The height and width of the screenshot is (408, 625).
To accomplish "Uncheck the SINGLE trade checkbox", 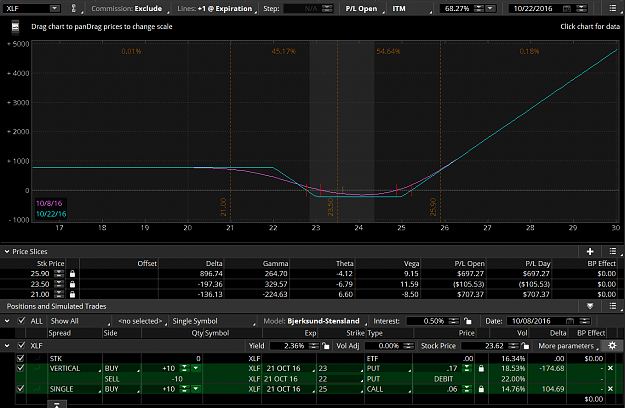I will tap(20, 388).
